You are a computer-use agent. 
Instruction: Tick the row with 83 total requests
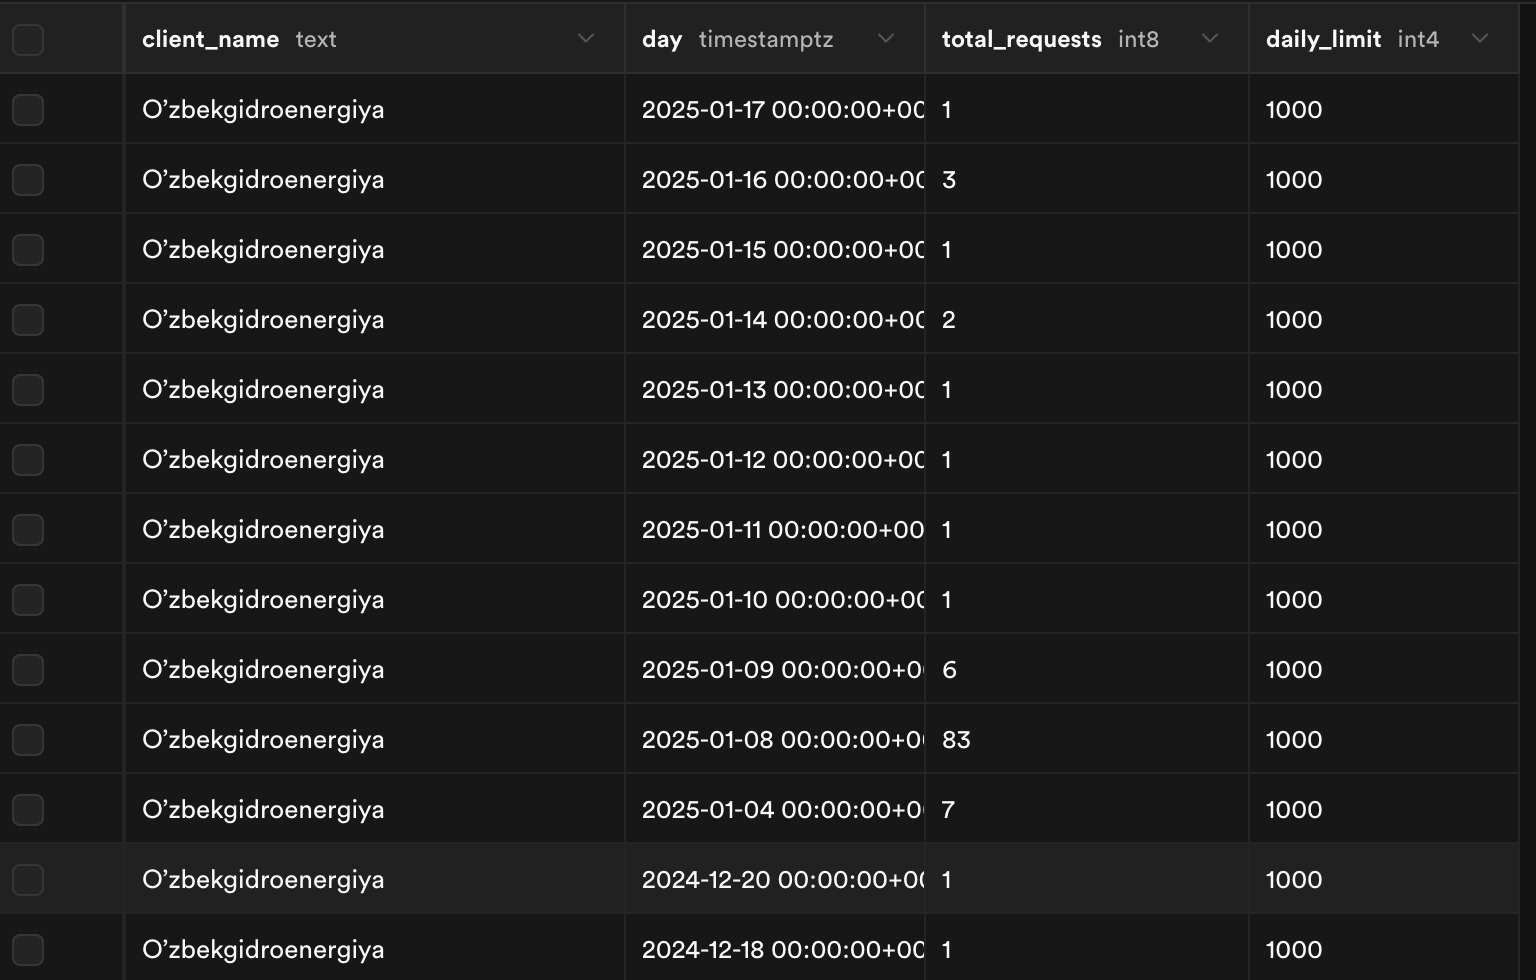[x=27, y=740]
